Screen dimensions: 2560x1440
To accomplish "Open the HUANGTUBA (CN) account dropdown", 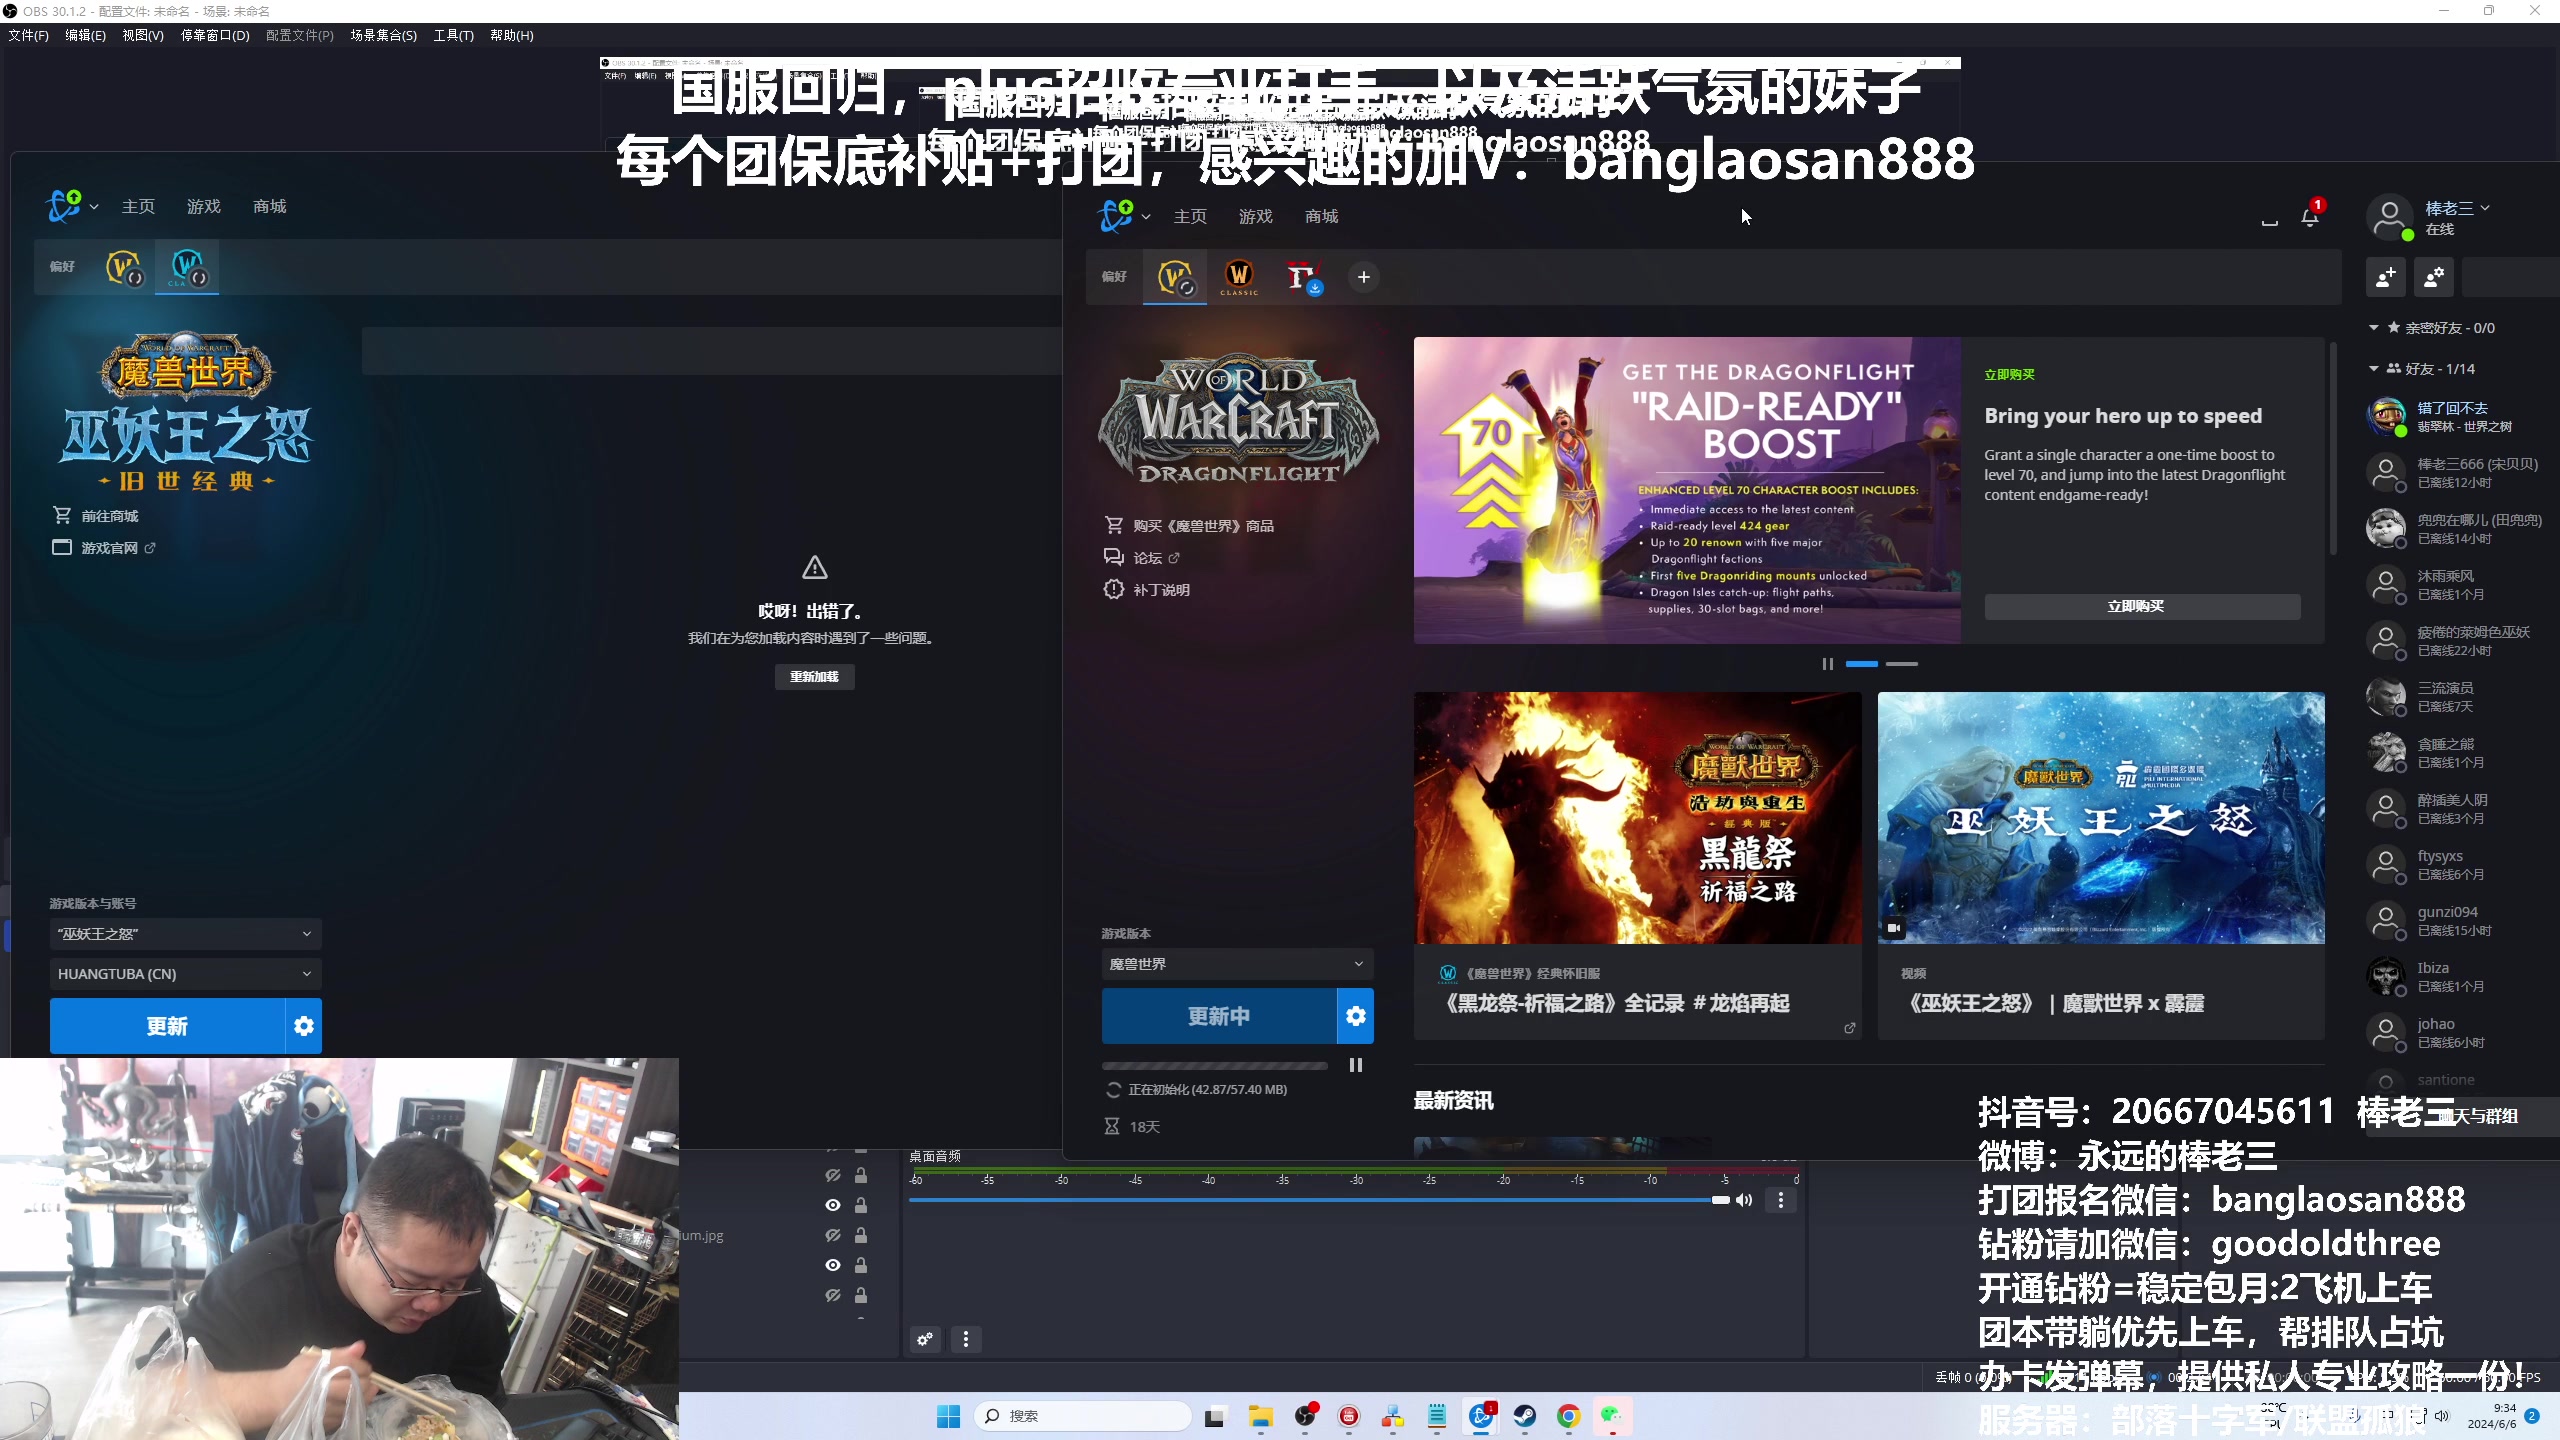I will point(185,974).
